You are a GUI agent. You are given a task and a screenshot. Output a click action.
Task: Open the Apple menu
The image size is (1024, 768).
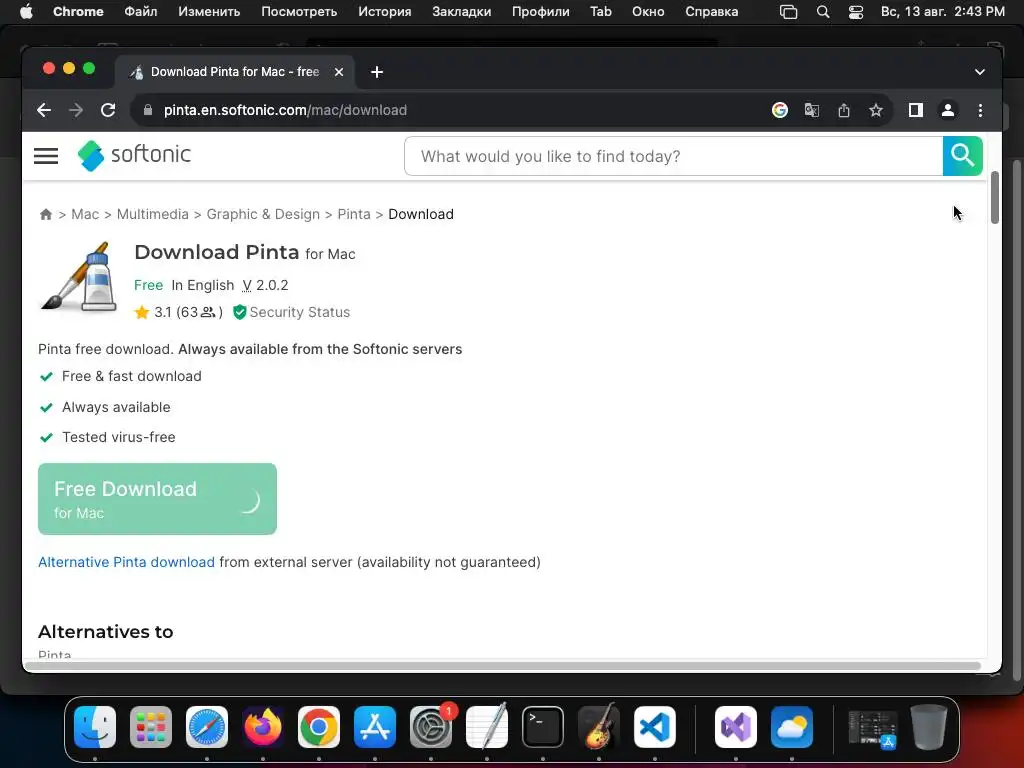tap(25, 12)
